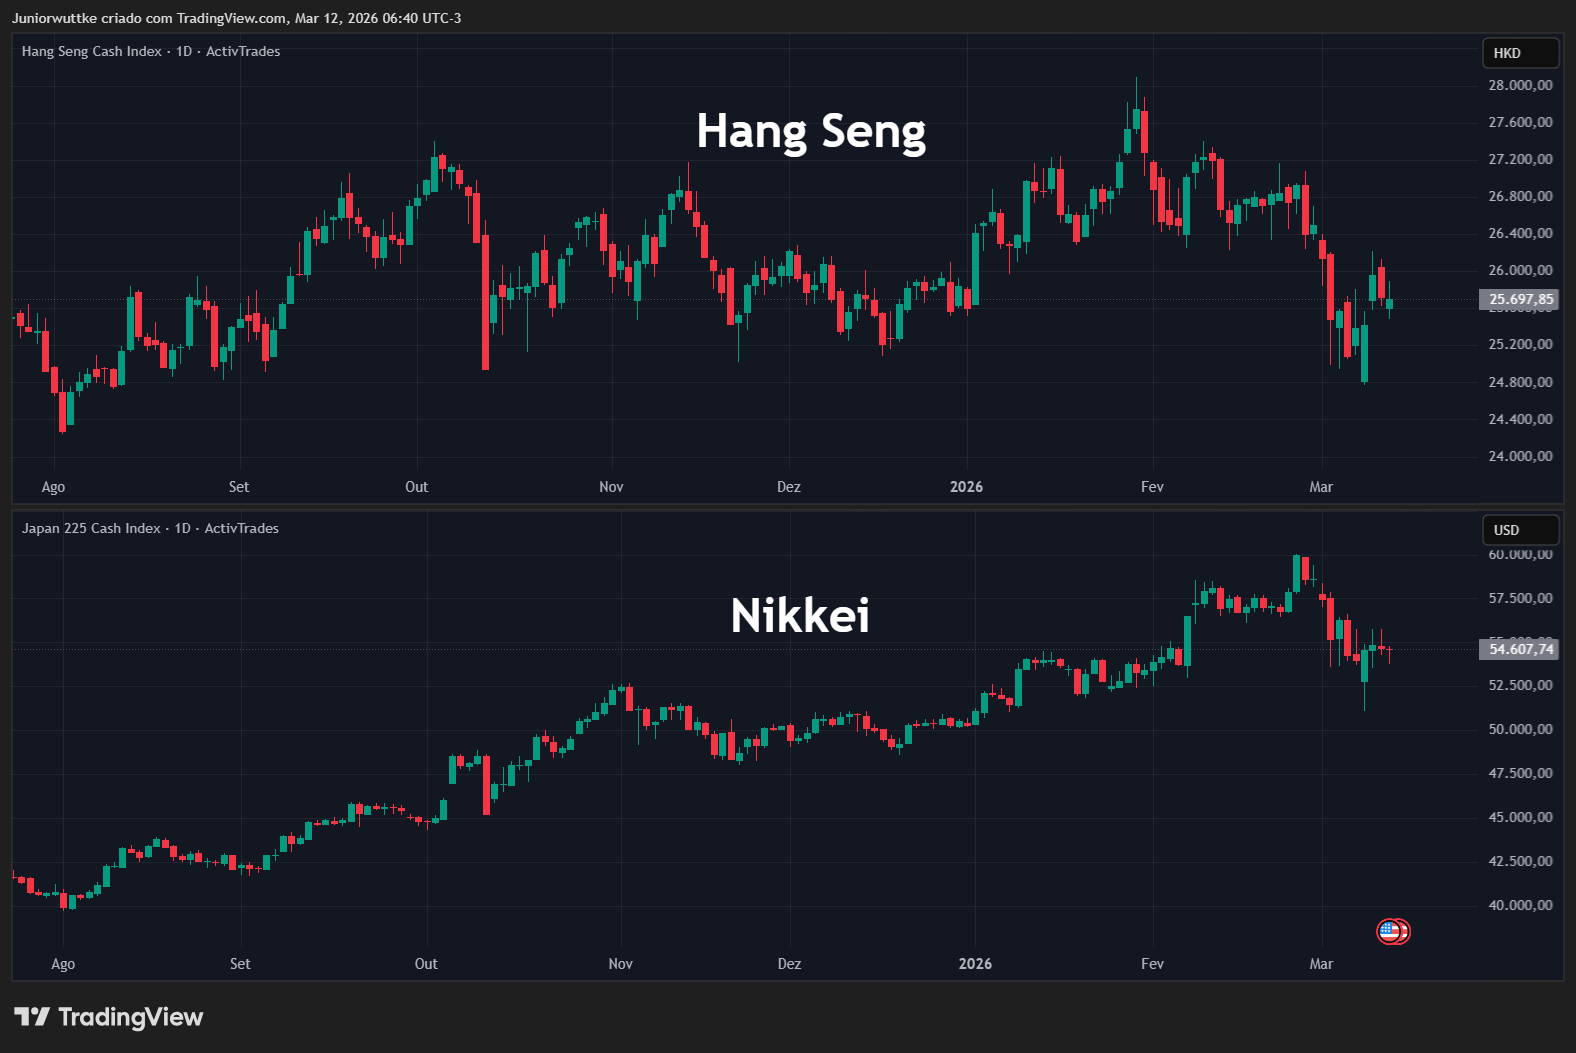Select the large 'Hang Seng' text annotation
Viewport: 1576px width, 1053px height.
click(811, 132)
